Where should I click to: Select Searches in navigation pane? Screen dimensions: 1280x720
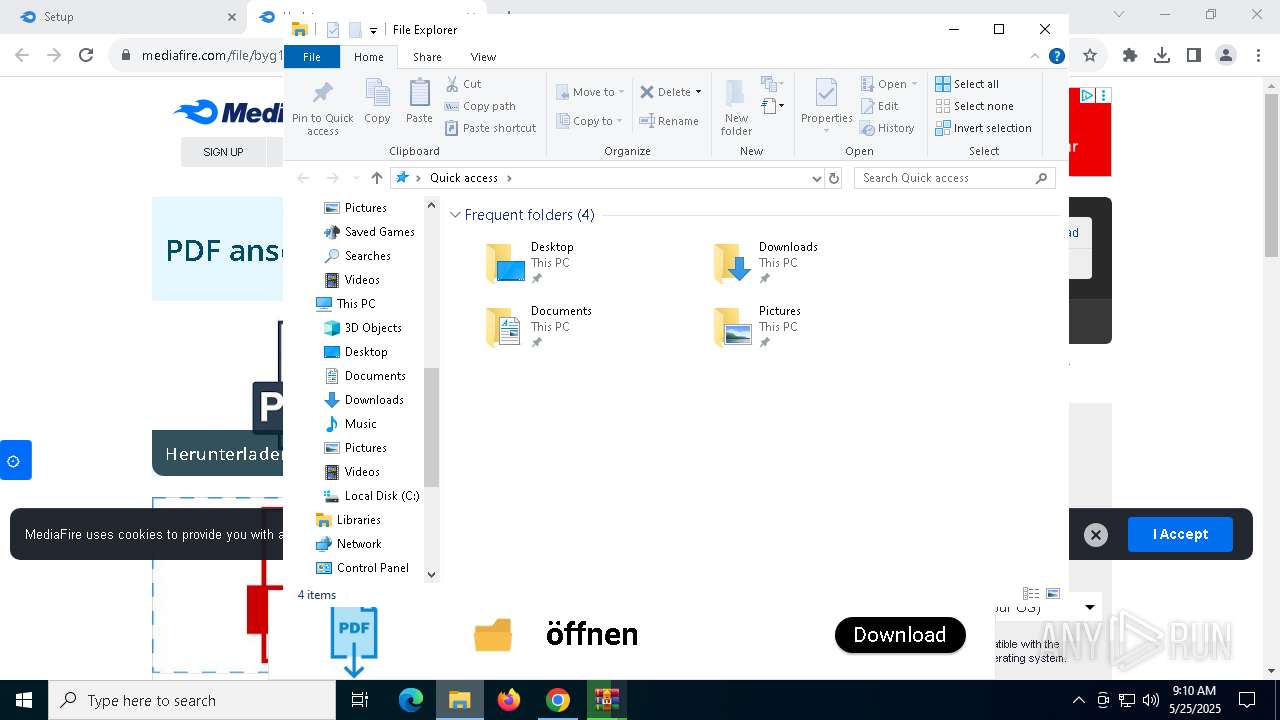tap(357, 256)
